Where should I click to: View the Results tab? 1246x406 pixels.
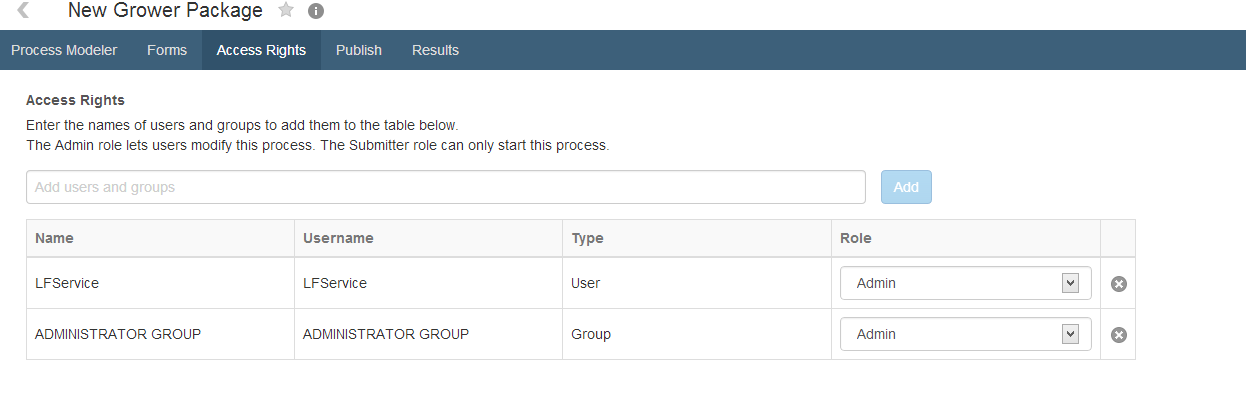[x=435, y=50]
